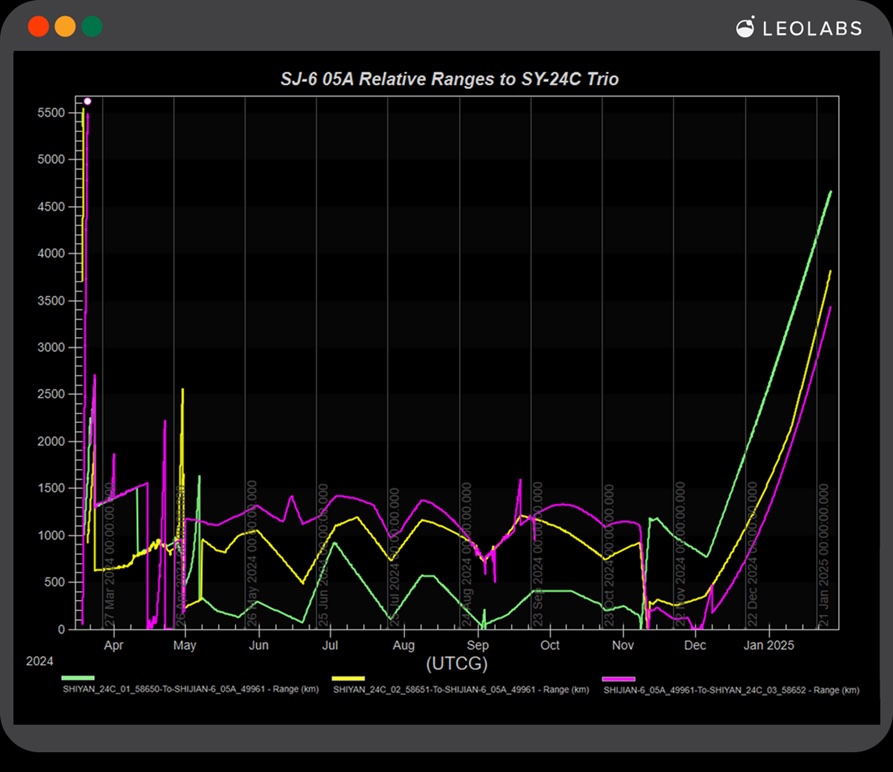Click the 22 Dec 2024 vertical gridline label
893x772 pixels.
coord(752,555)
